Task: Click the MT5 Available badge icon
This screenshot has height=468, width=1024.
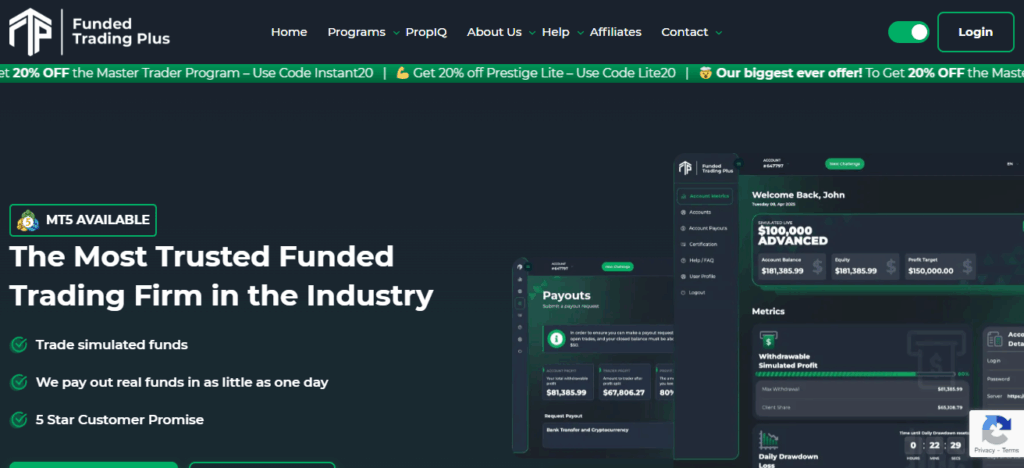Action: pos(29,220)
